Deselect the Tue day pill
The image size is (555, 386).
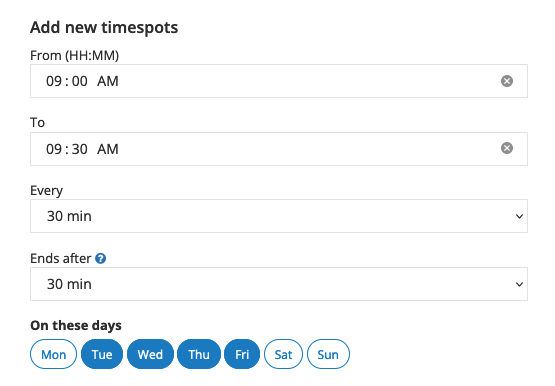click(102, 354)
